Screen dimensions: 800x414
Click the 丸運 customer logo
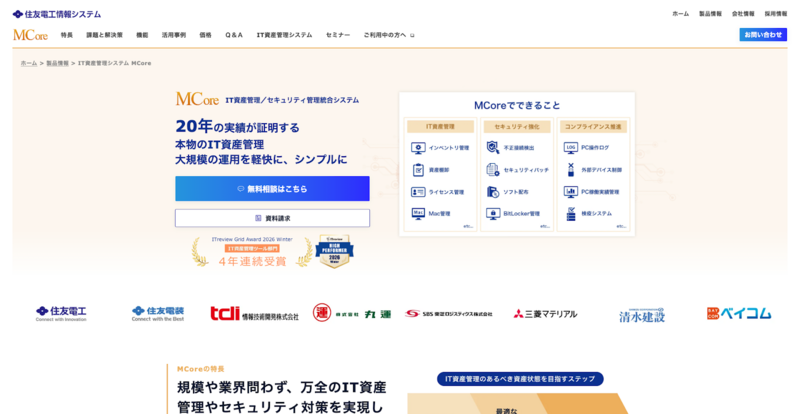click(x=352, y=313)
